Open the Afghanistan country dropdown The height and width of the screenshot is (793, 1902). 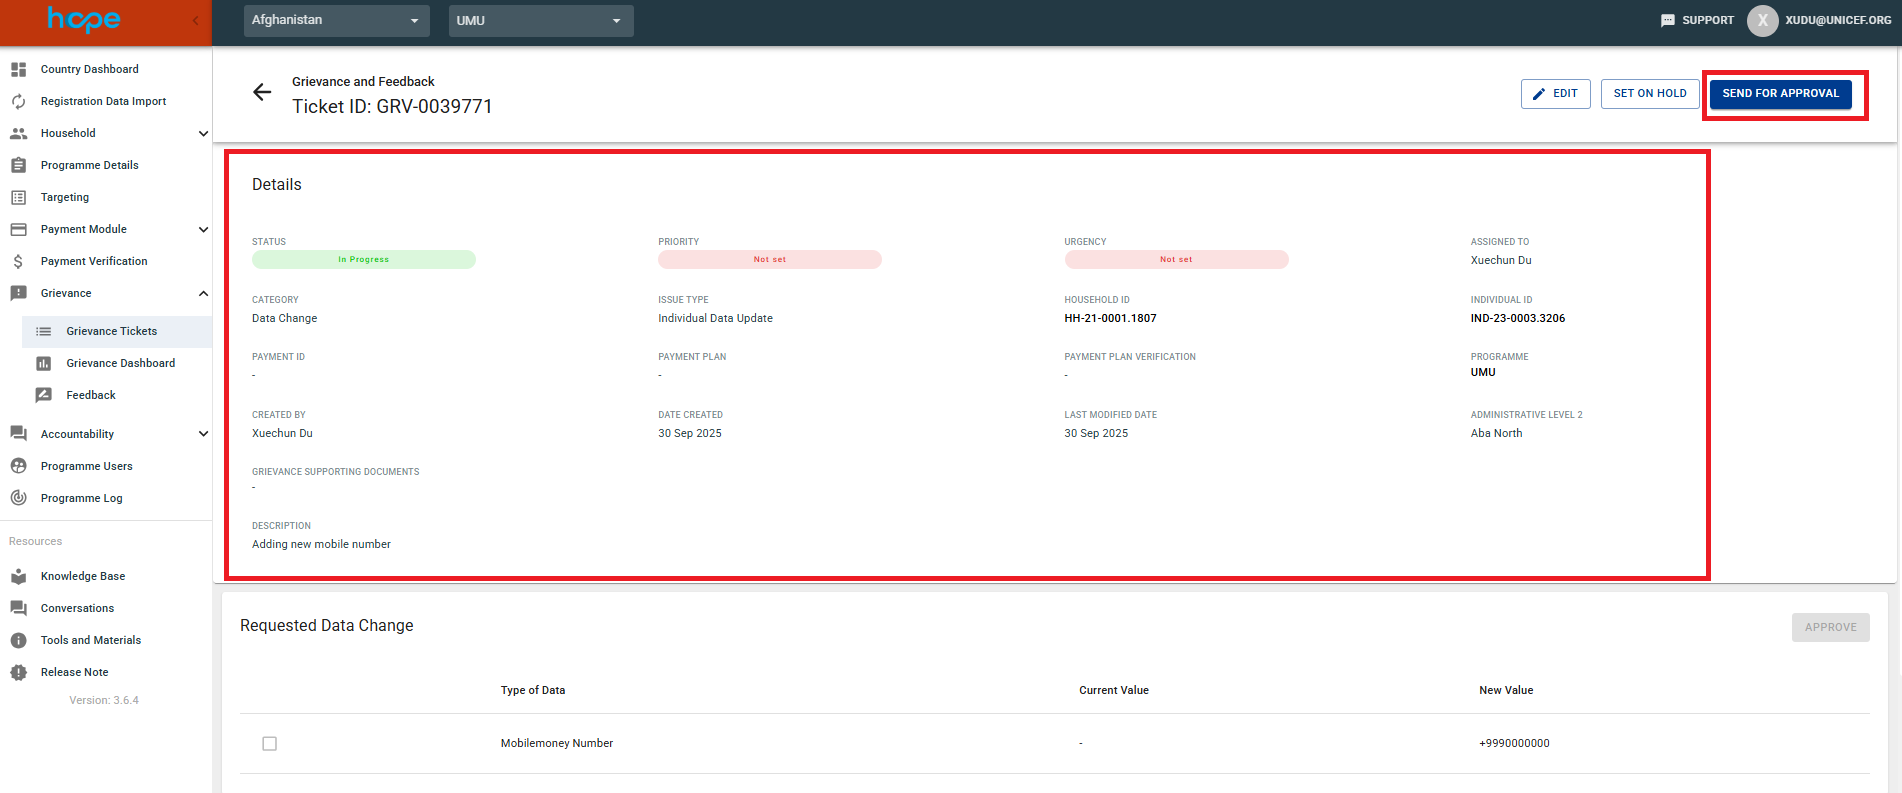click(x=336, y=20)
